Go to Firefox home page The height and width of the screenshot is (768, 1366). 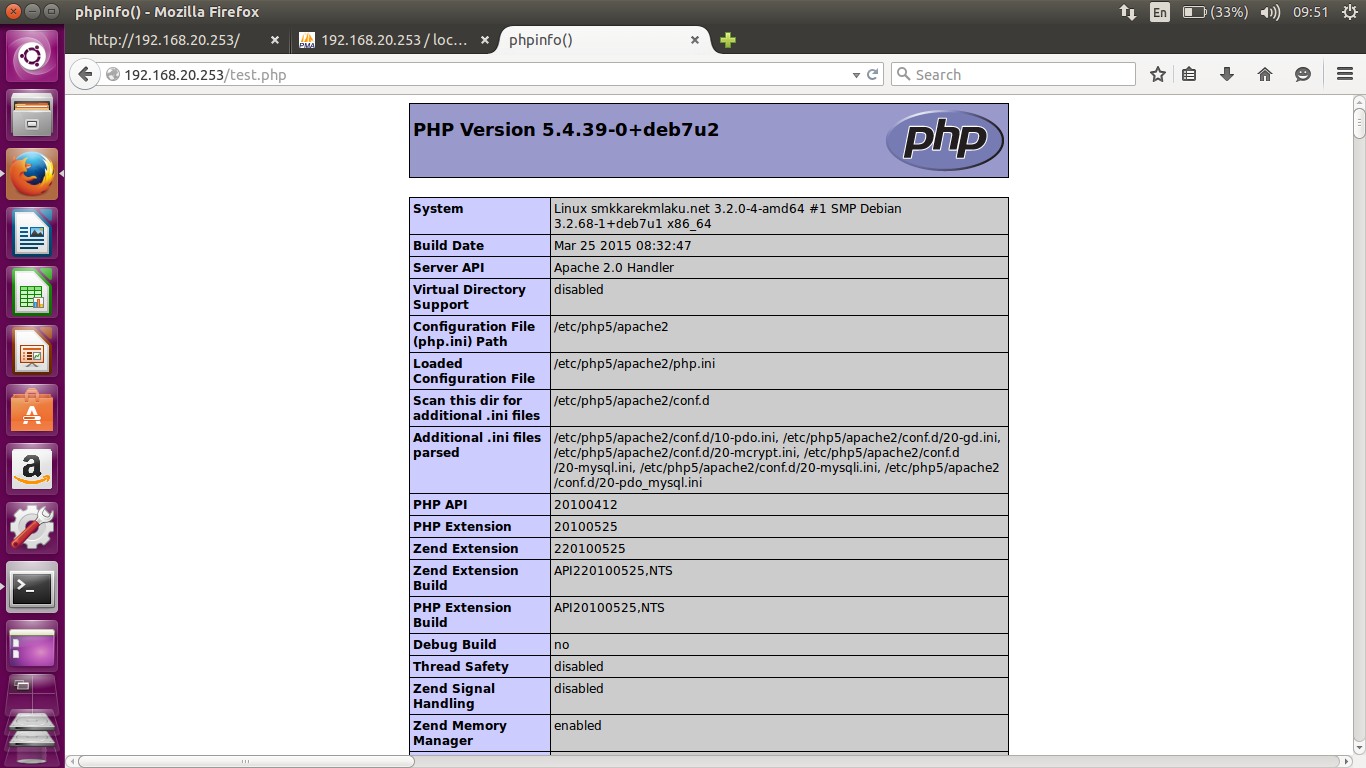tap(1265, 74)
